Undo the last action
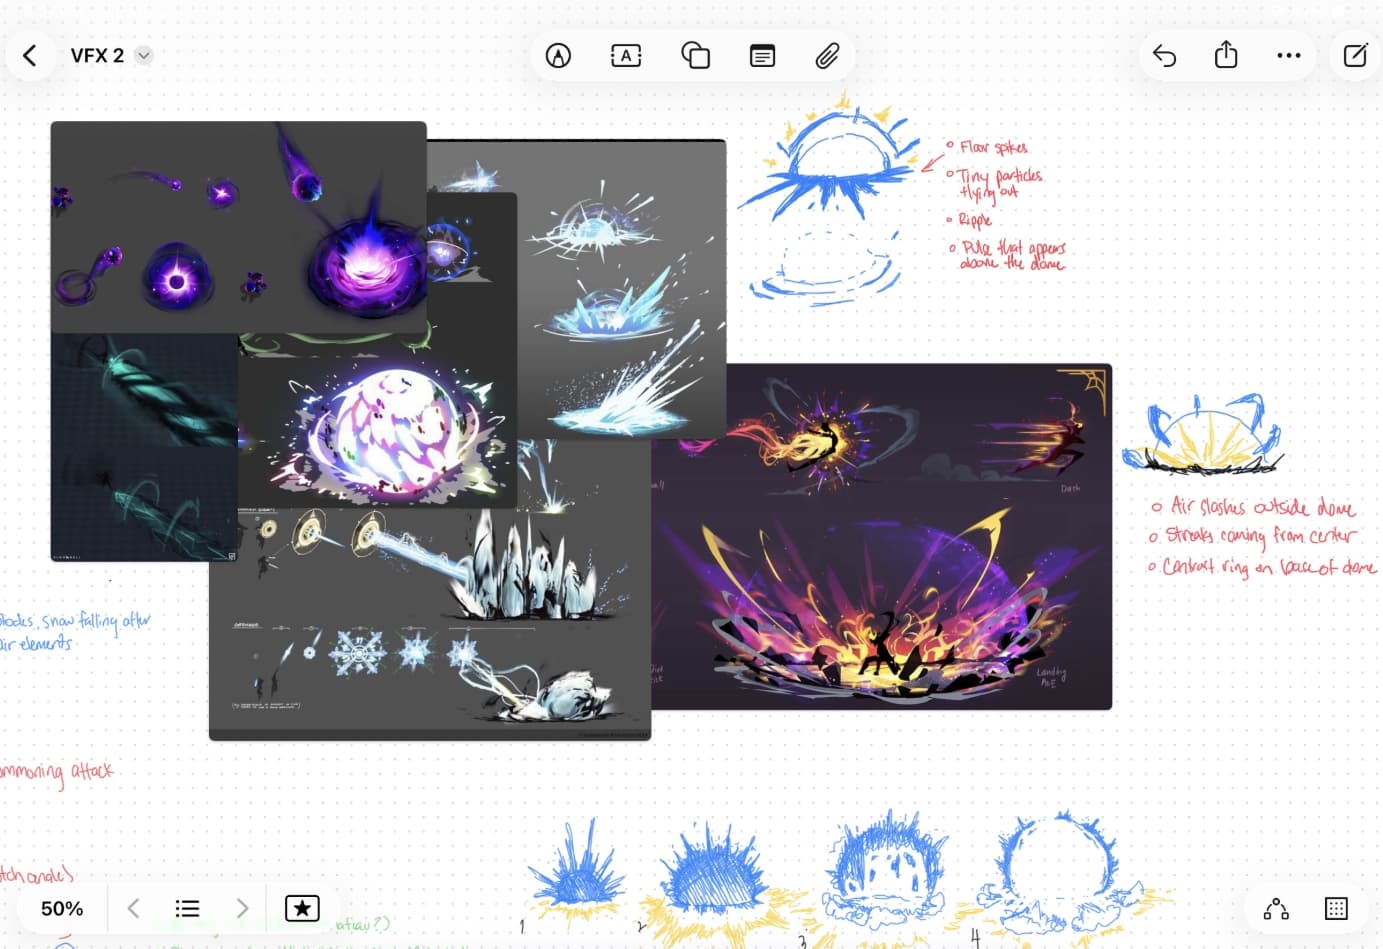 1164,55
